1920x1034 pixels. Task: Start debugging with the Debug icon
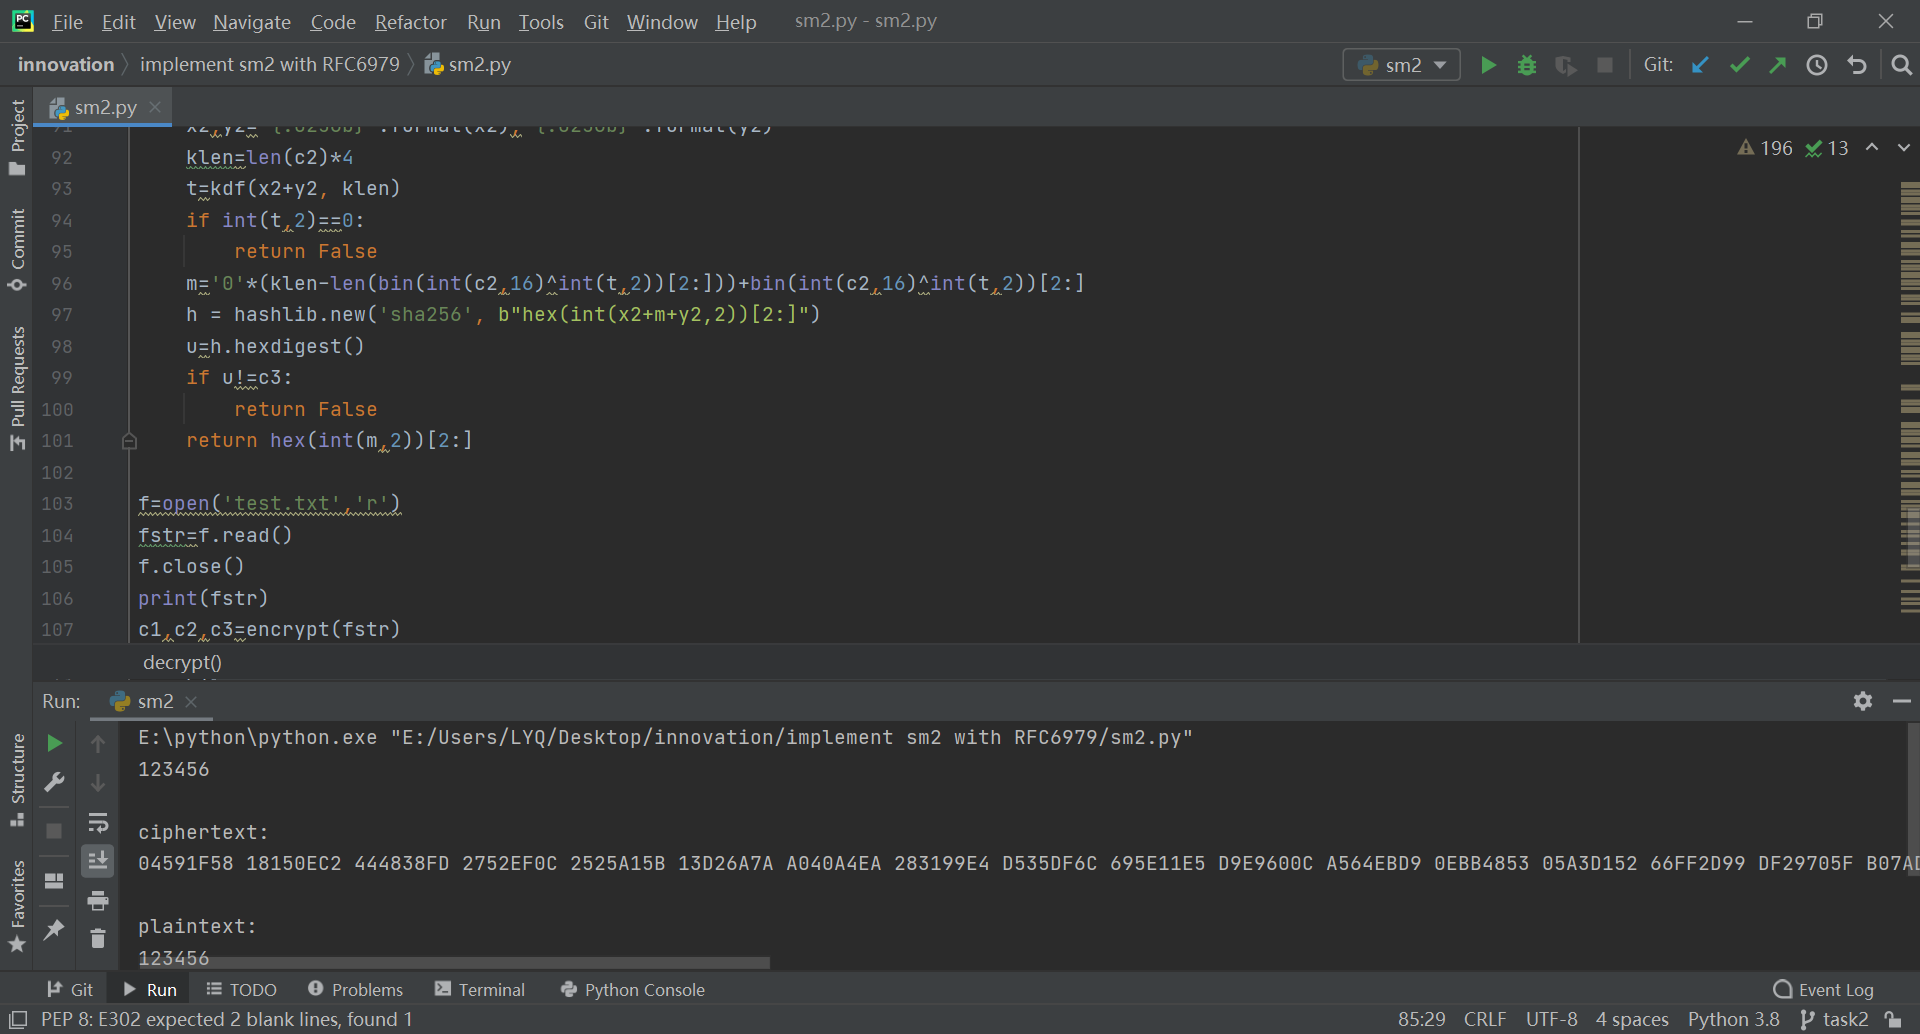pos(1526,64)
